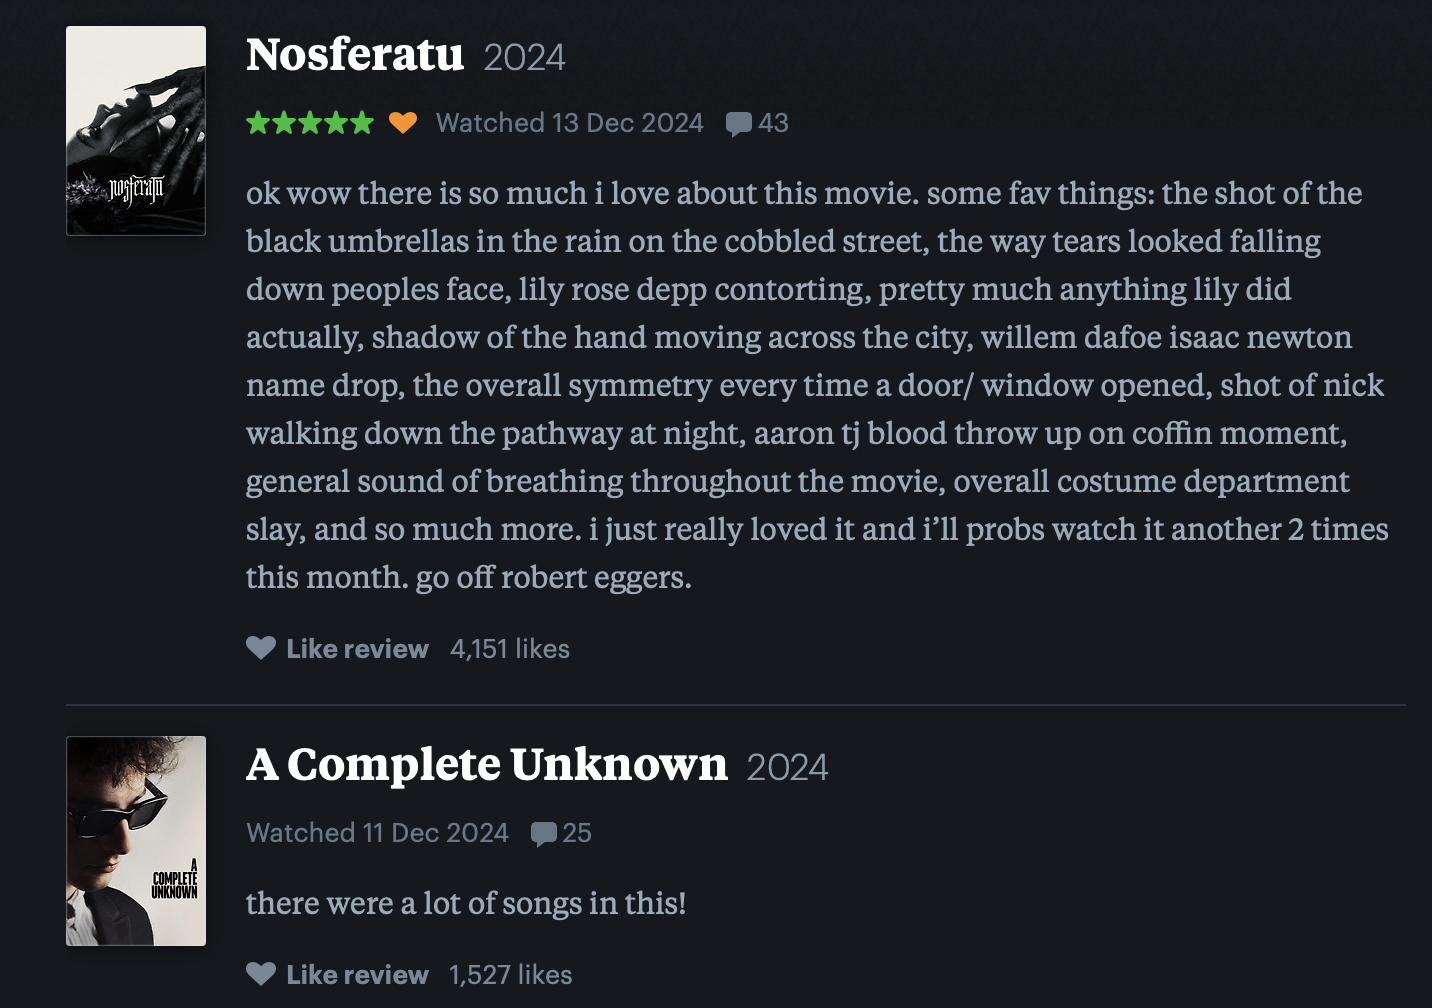Click the green five-star rating
Image resolution: width=1432 pixels, height=1008 pixels.
[310, 123]
